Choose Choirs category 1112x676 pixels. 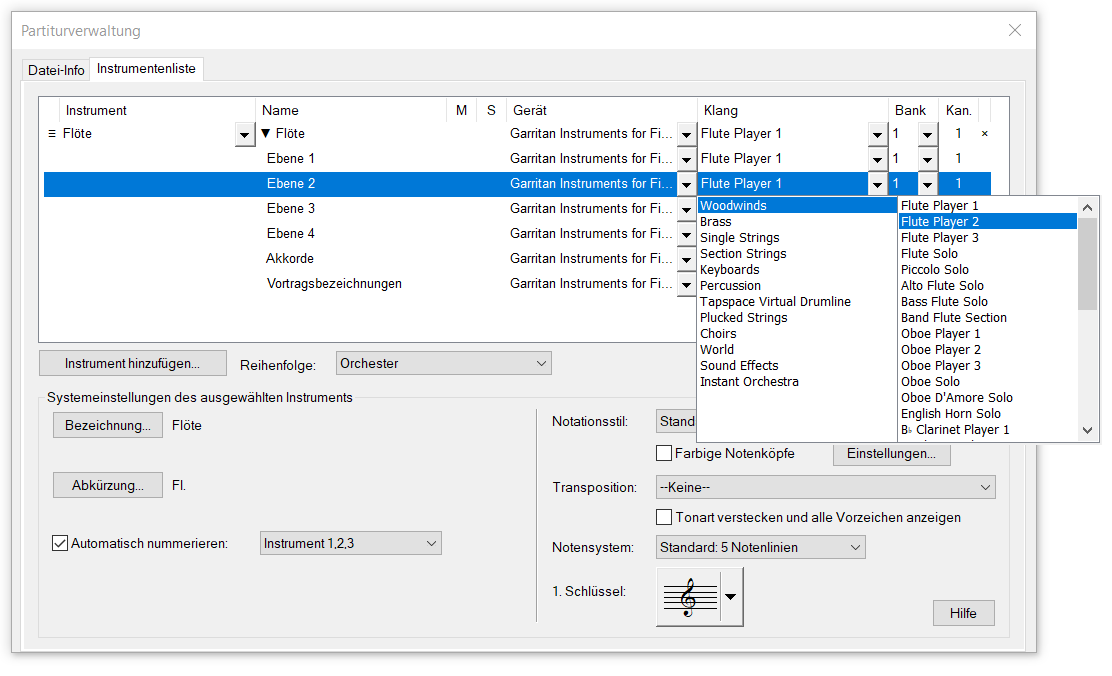(797, 333)
